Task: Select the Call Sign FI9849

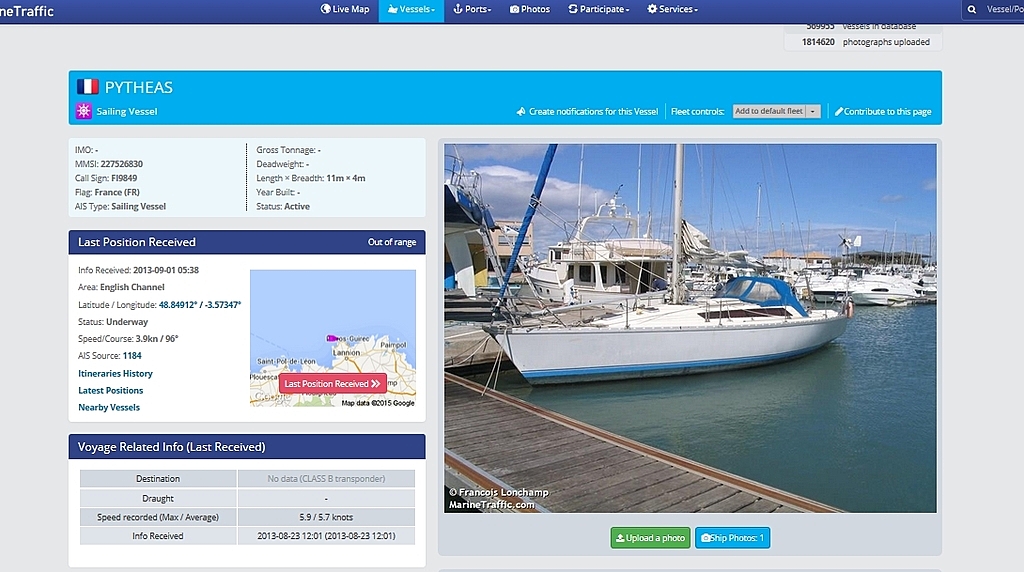Action: point(124,178)
